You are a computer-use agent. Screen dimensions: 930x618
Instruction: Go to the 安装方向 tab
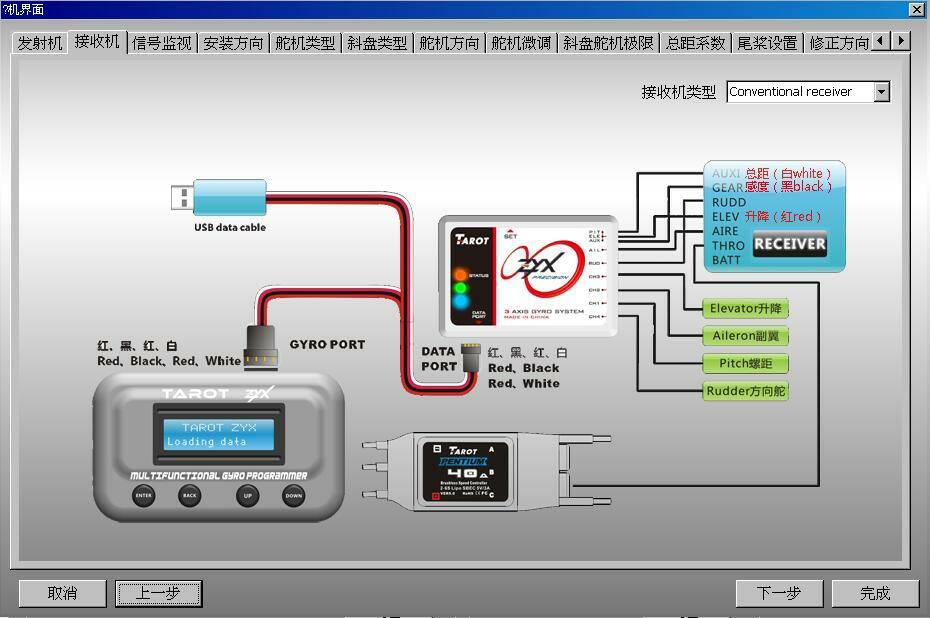(x=233, y=43)
